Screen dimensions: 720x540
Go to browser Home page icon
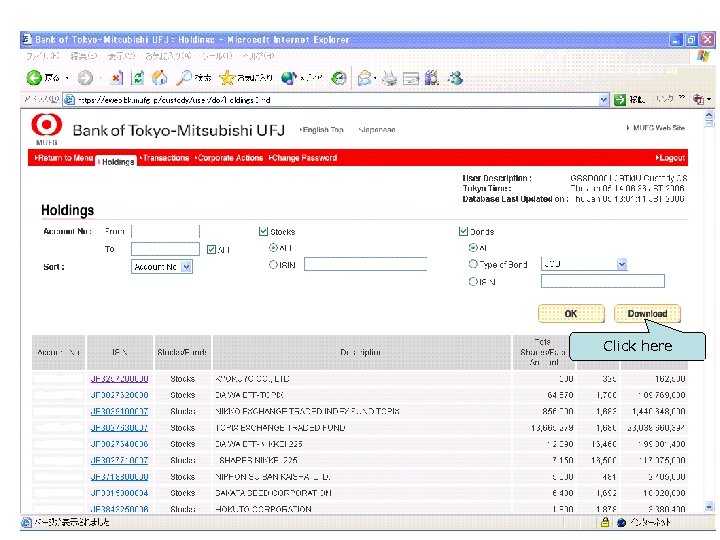160,78
